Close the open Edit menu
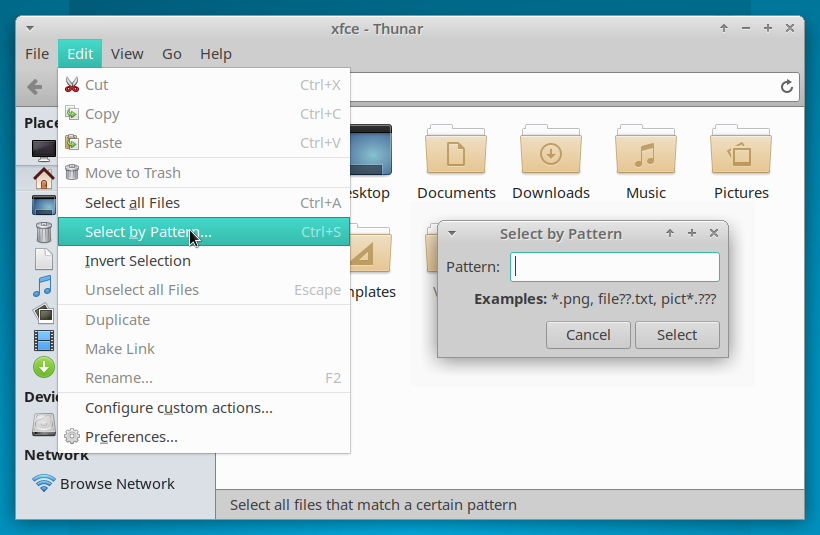This screenshot has height=535, width=820. point(80,54)
